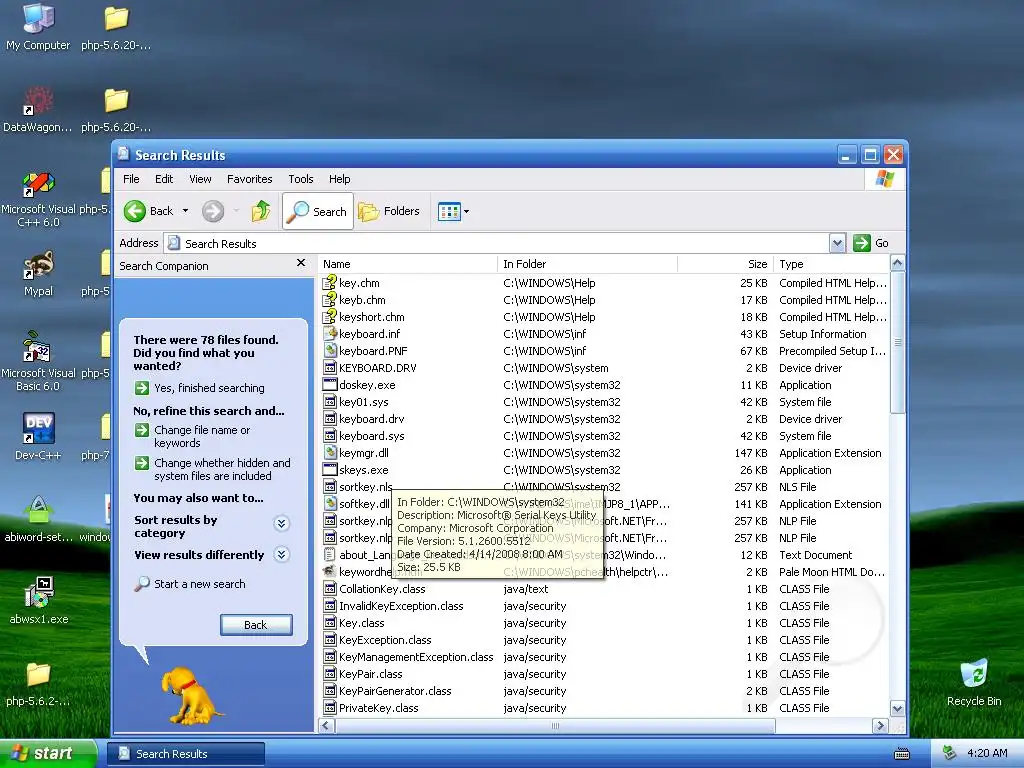Click Change whether hidden and system files included

point(212,469)
